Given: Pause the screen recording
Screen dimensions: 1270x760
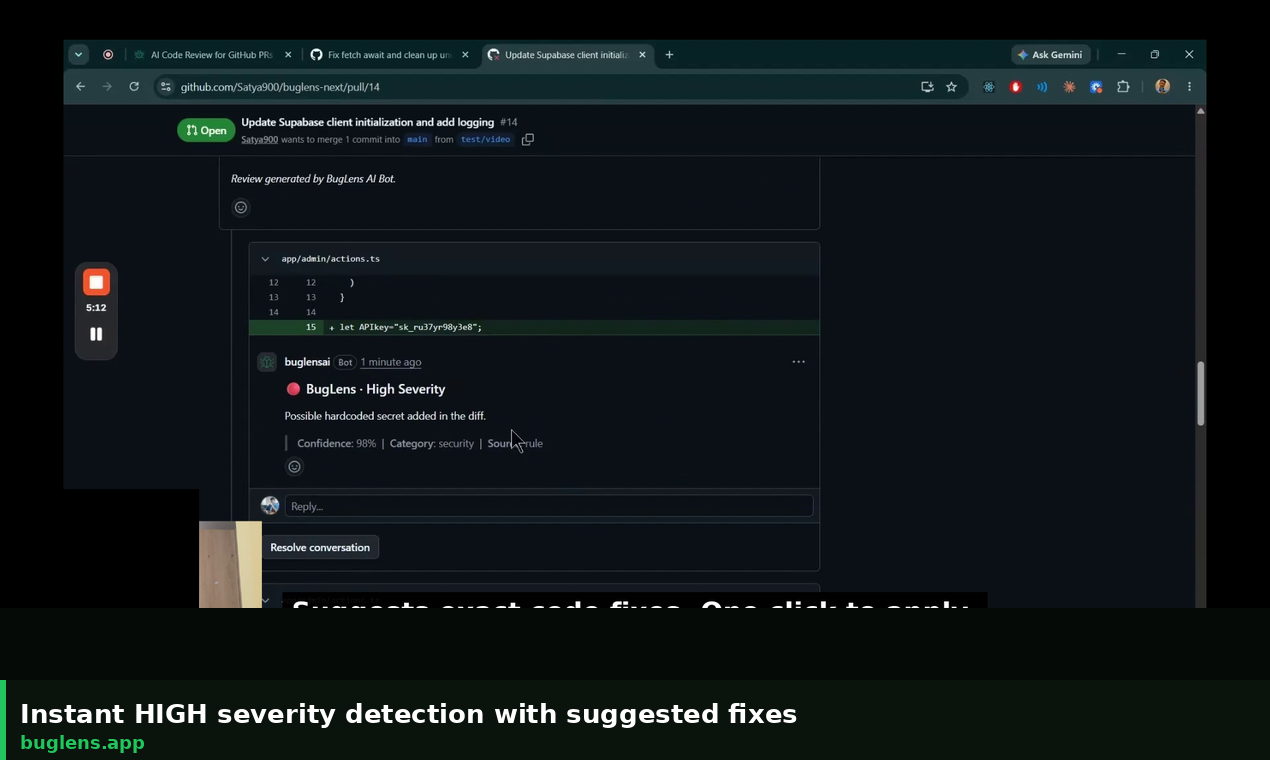Looking at the screenshot, I should click(96, 334).
